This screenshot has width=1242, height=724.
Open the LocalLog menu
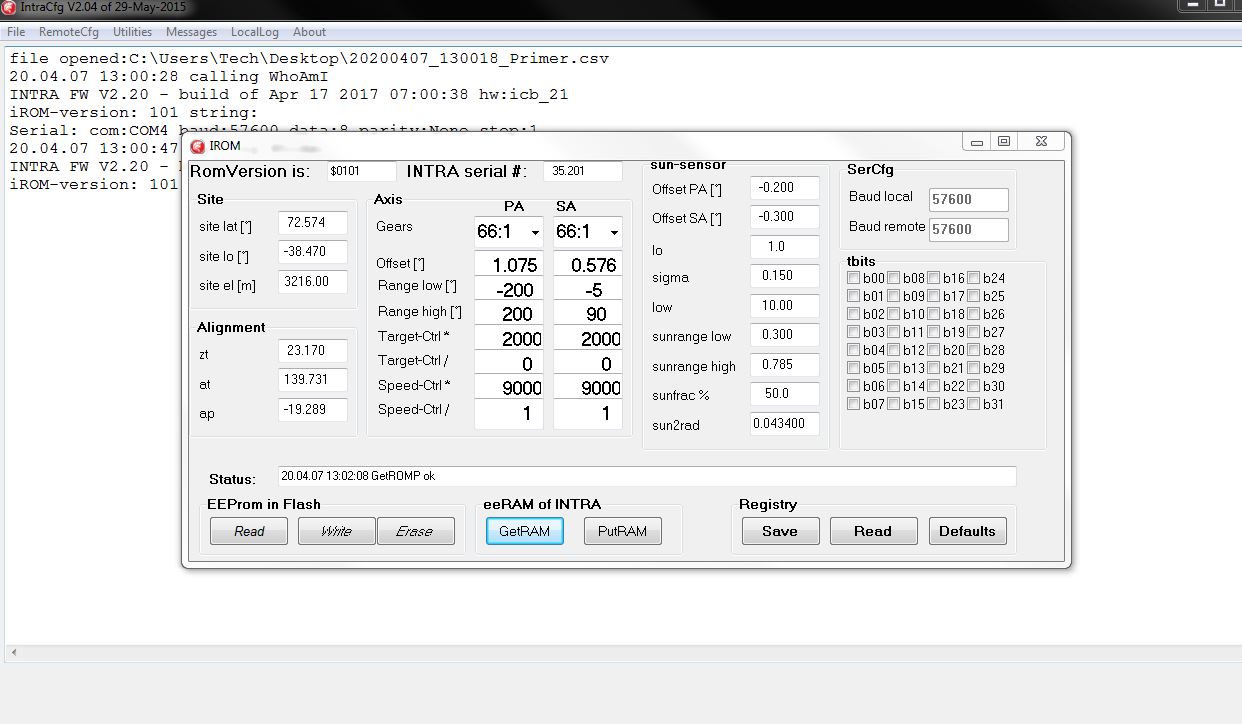pos(254,32)
